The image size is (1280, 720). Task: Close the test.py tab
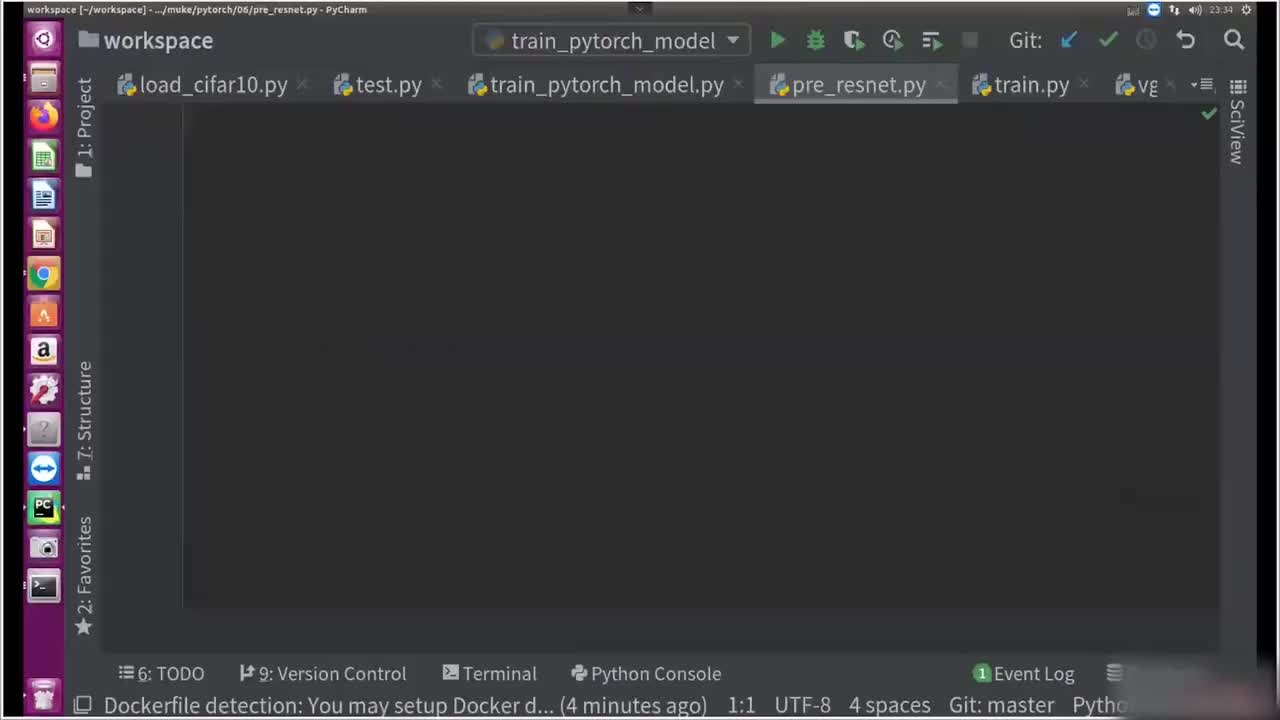[x=436, y=85]
